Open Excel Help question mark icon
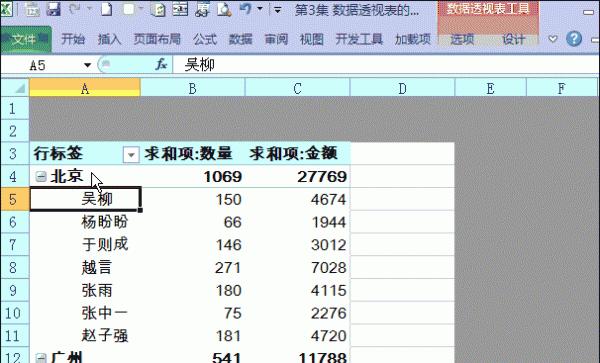Screen dimensions: 600x363 tap(574, 39)
